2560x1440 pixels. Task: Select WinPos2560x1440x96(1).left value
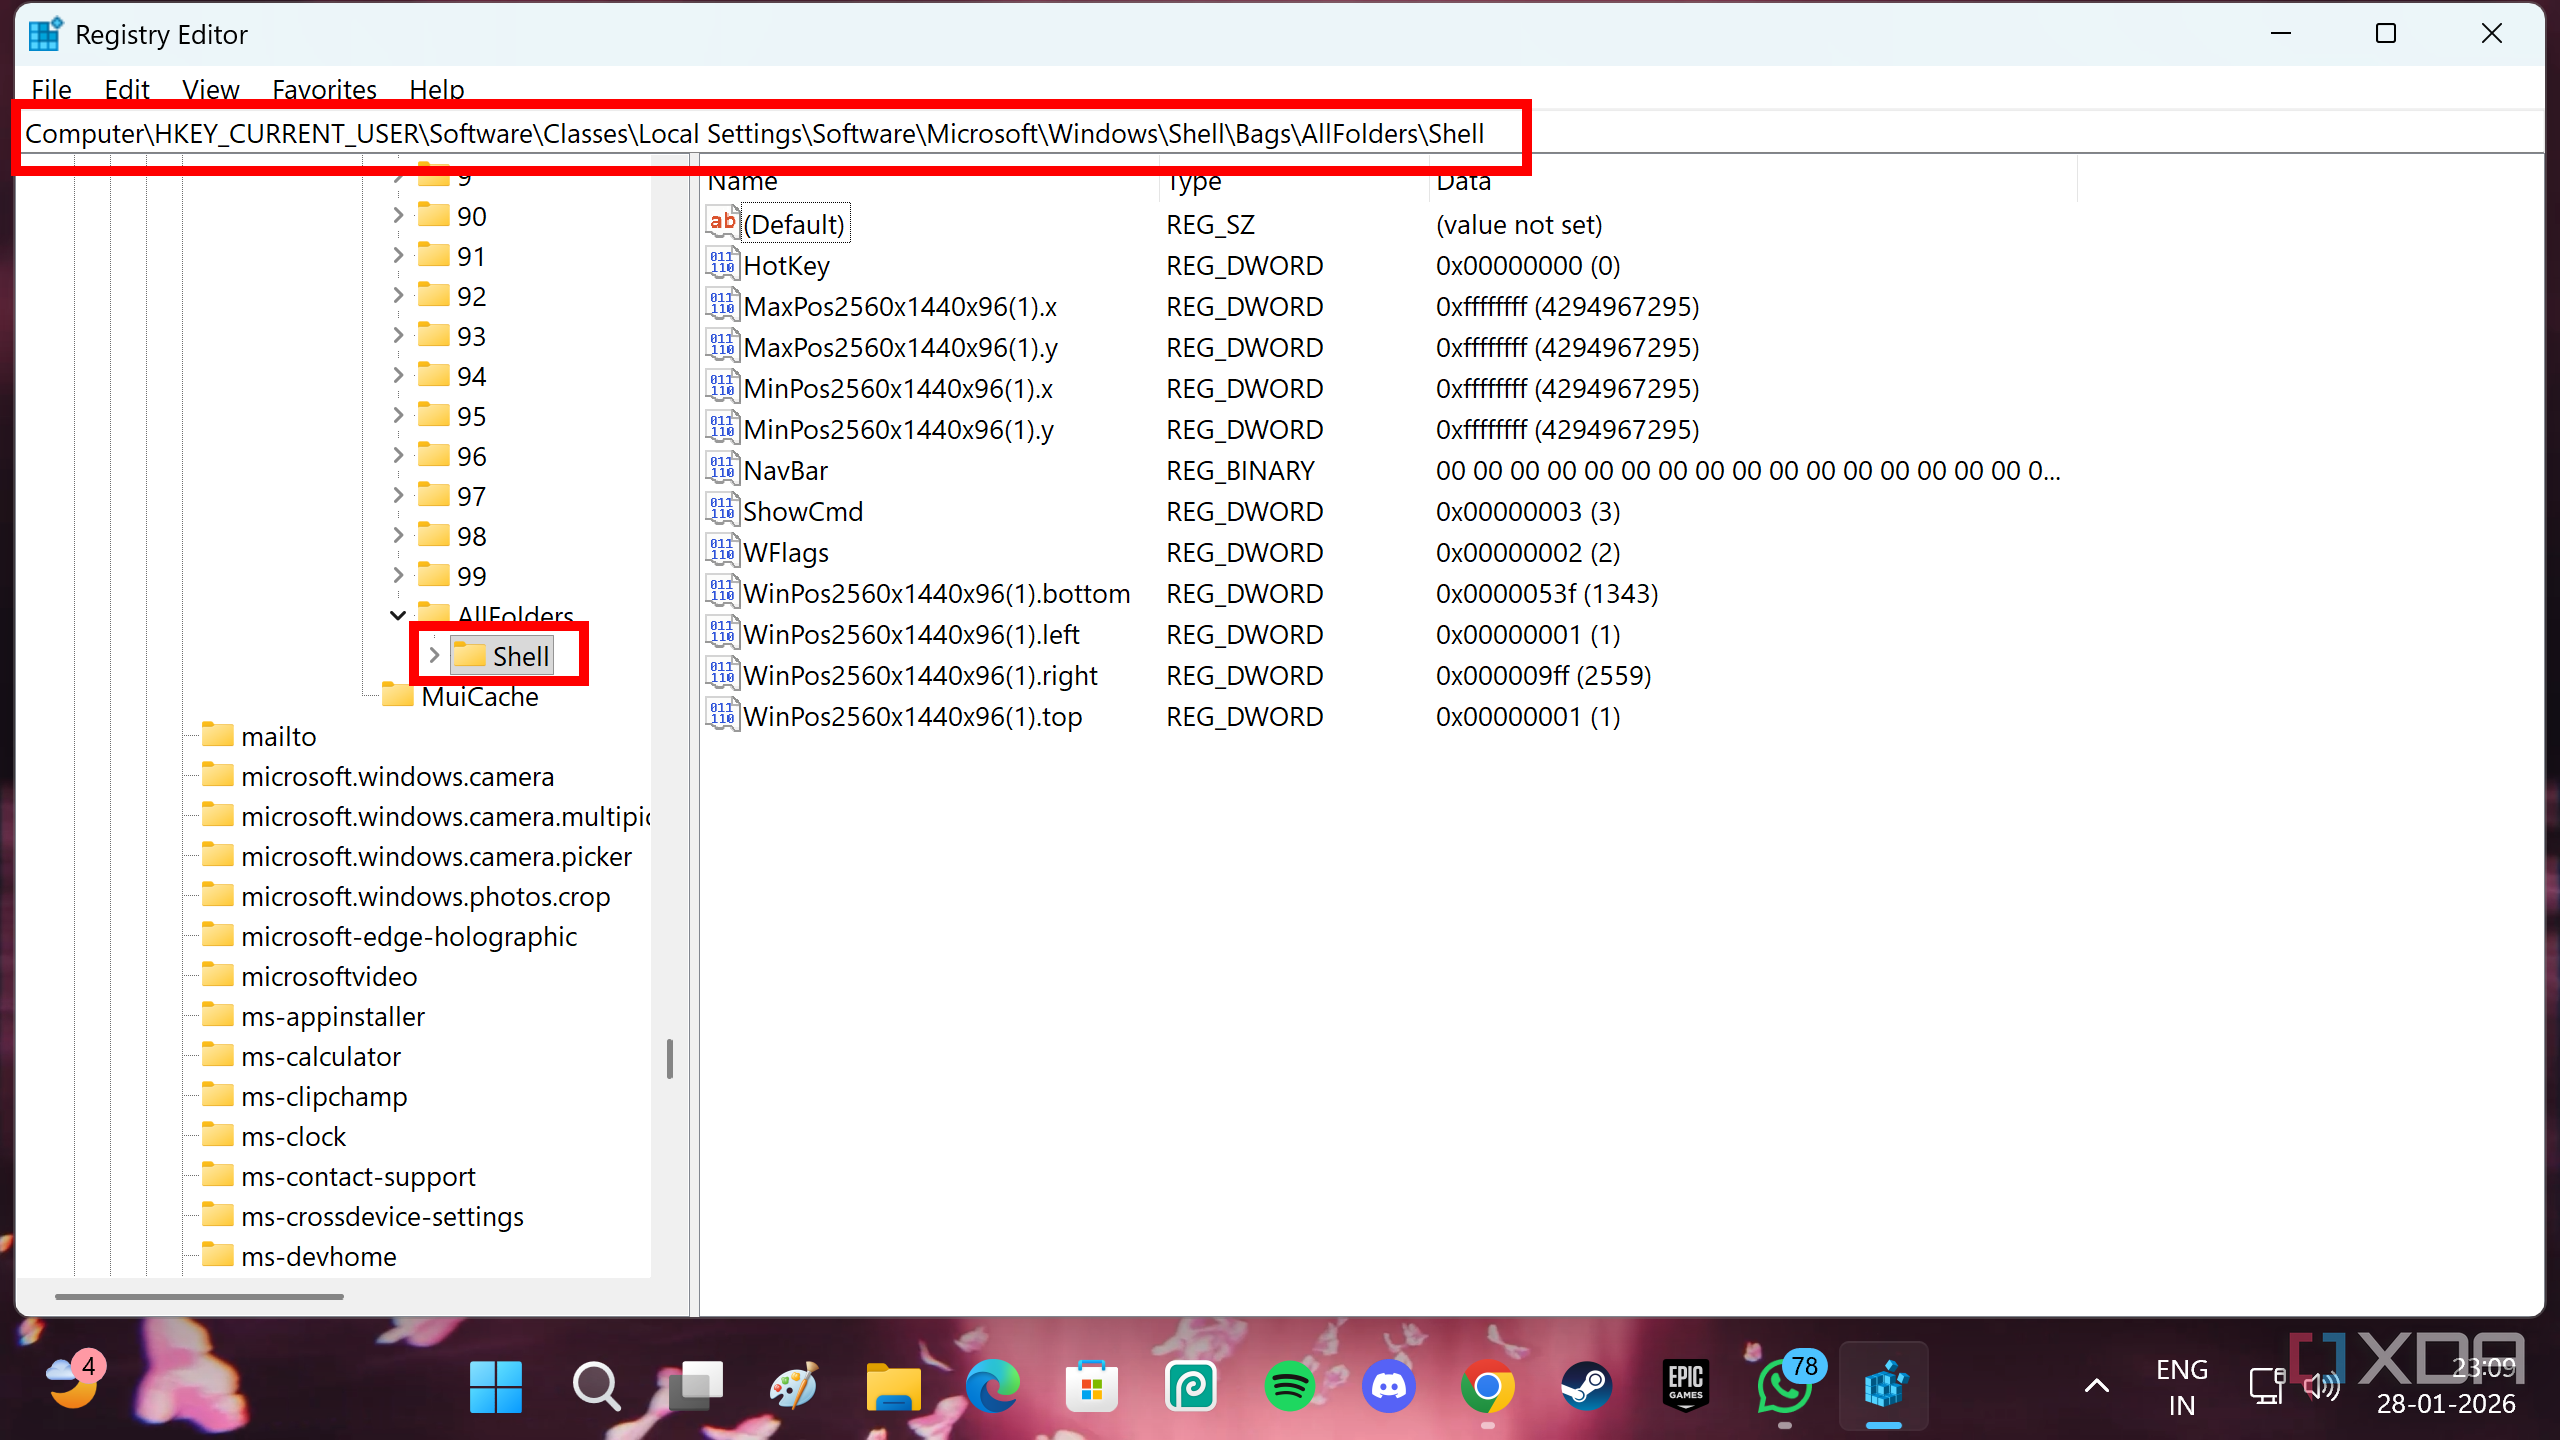[x=911, y=634]
